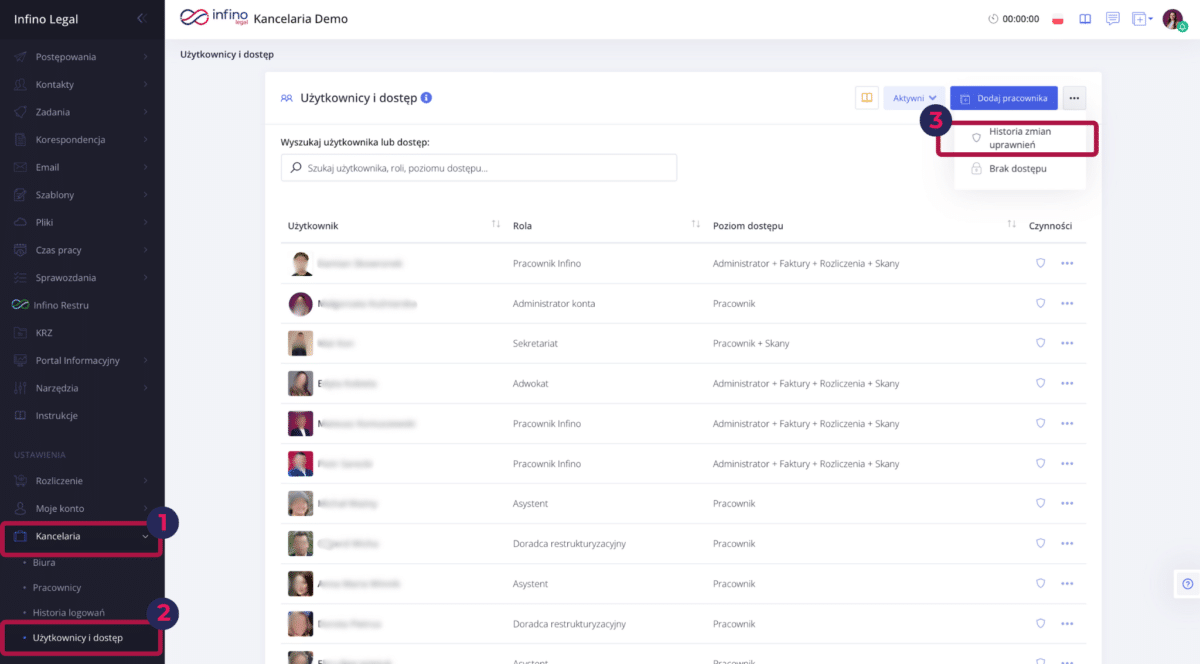Click the shield icon in the Adwokat row

point(1040,383)
